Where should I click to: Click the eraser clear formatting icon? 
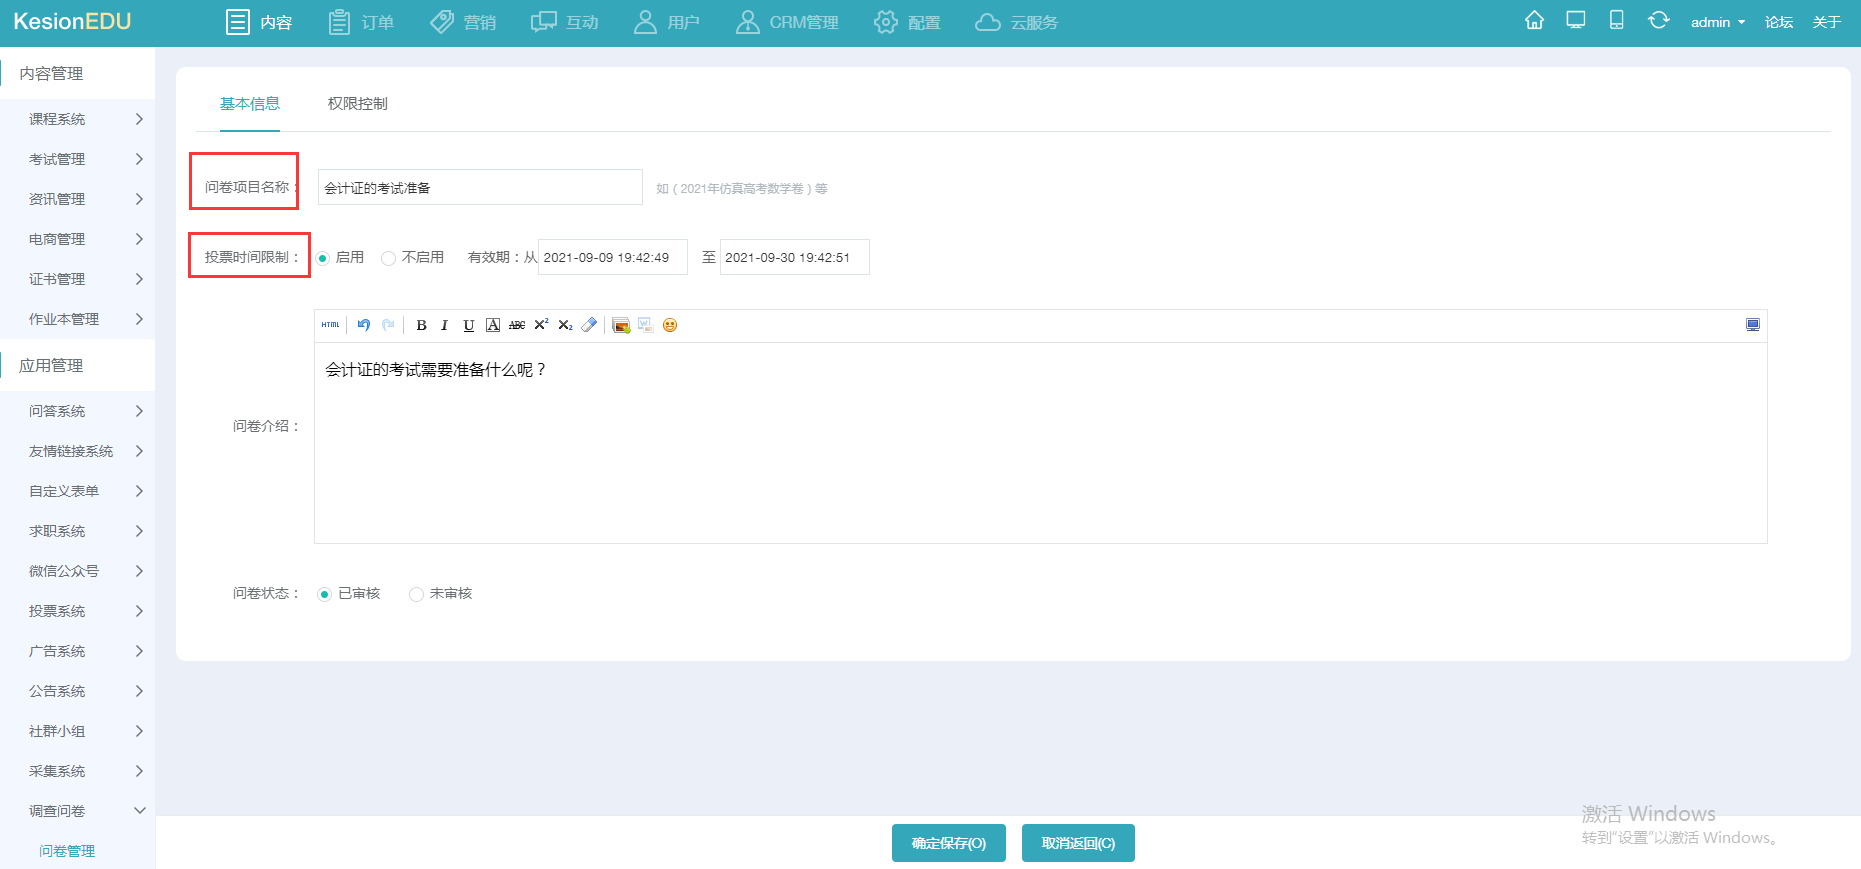589,325
